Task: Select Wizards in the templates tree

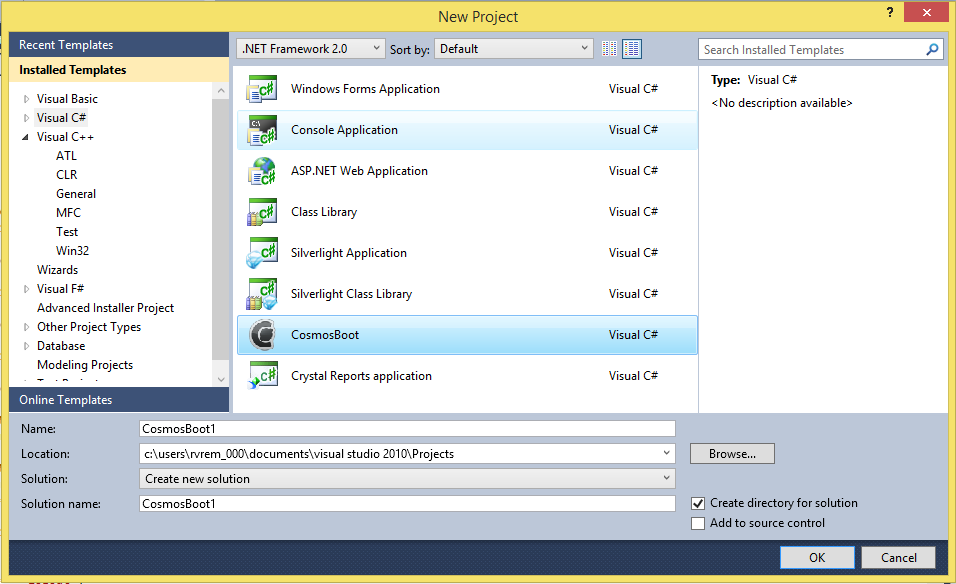Action: point(57,270)
